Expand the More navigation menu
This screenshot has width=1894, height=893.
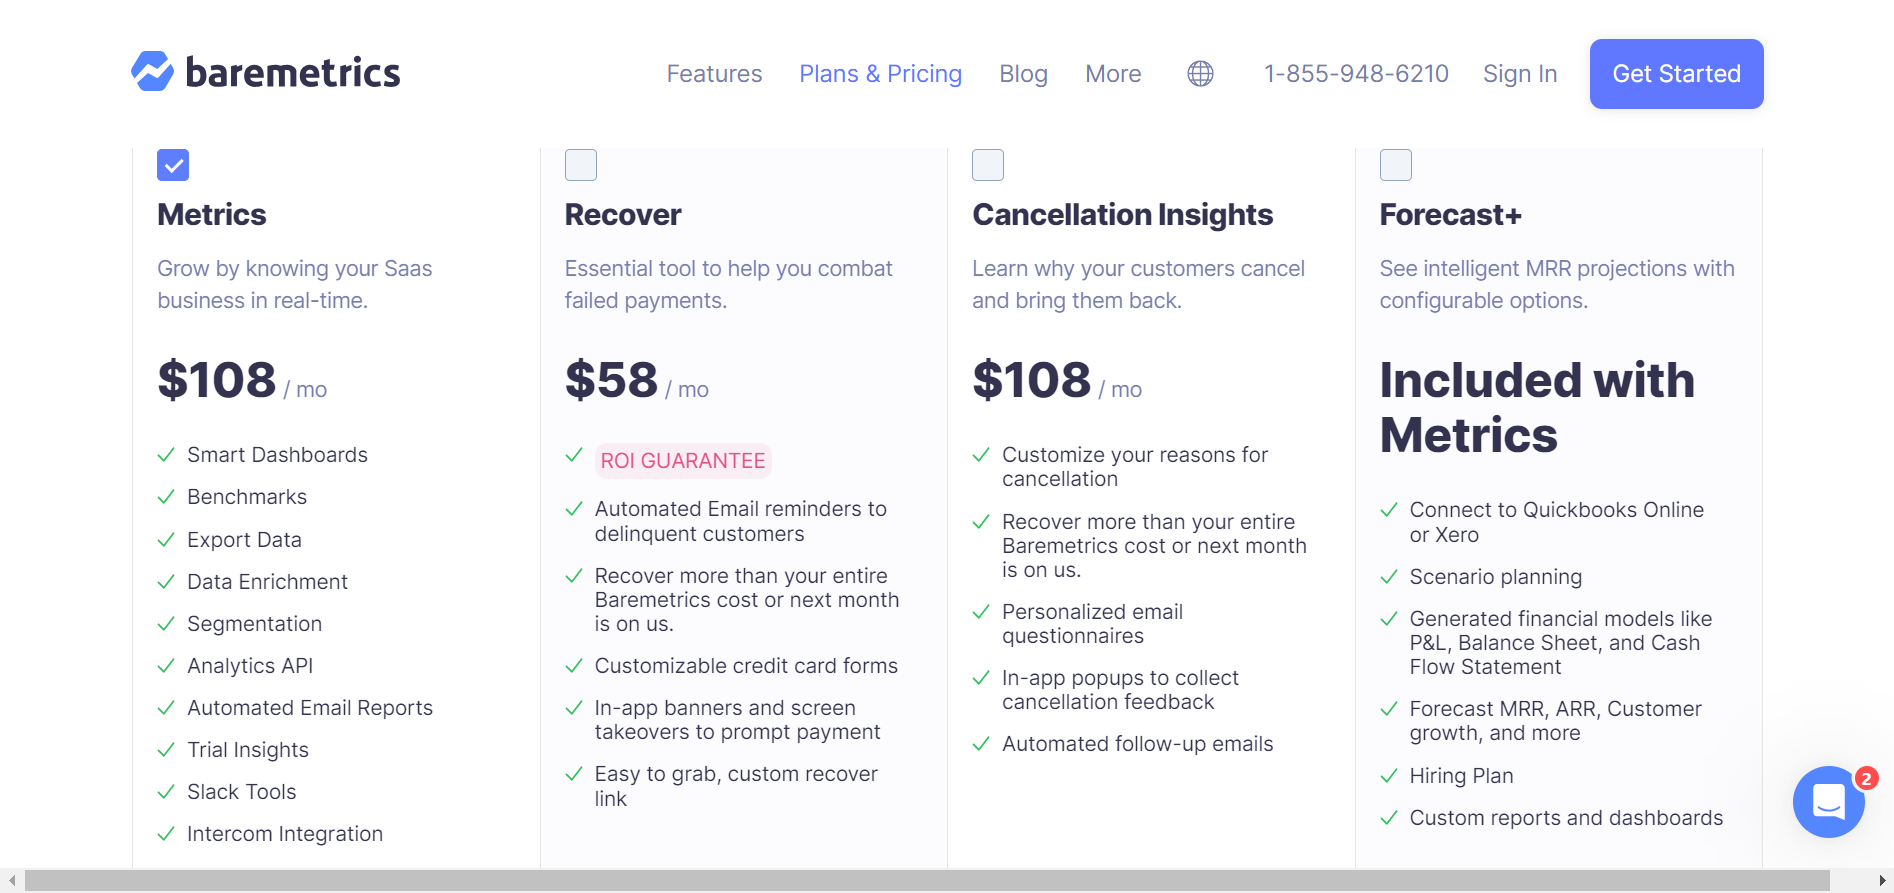pyautogui.click(x=1113, y=74)
